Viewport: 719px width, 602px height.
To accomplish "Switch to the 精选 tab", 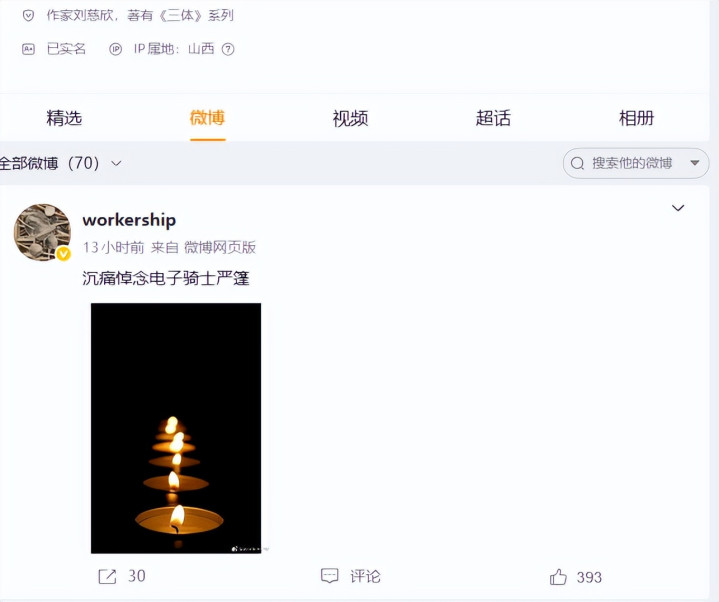I will 64,118.
